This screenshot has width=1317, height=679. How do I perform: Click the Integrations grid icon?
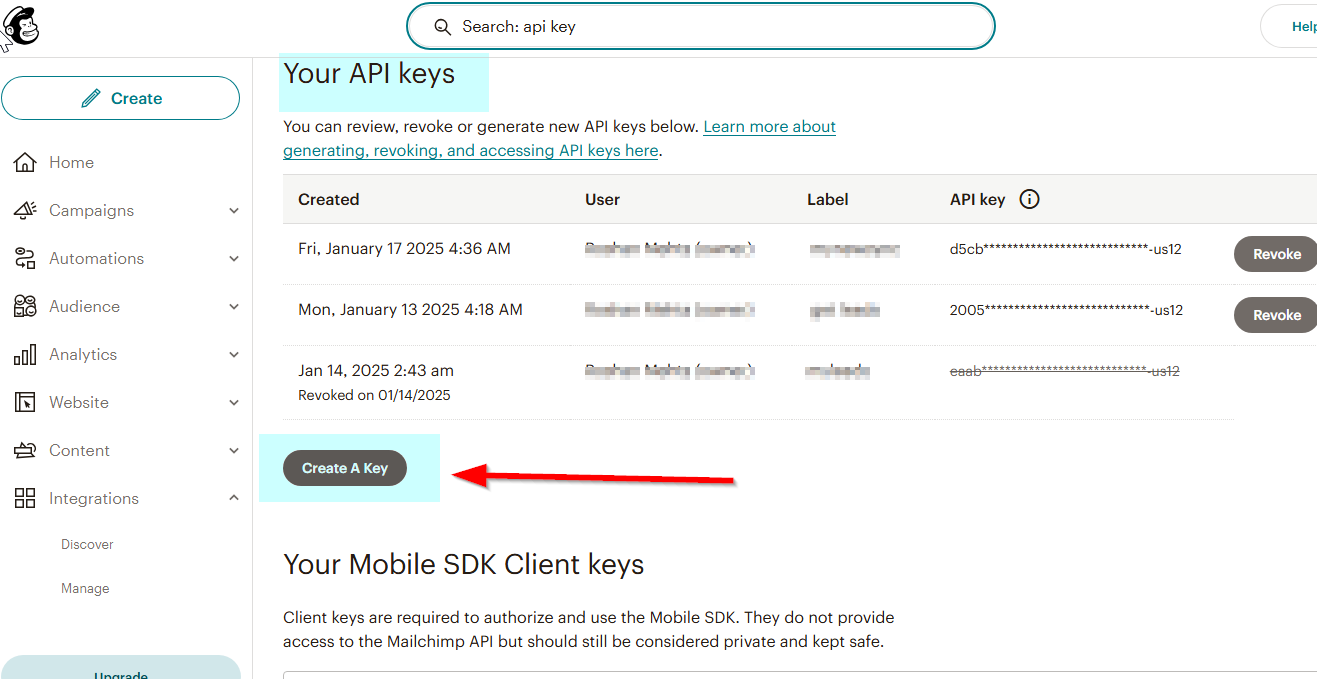coord(25,498)
